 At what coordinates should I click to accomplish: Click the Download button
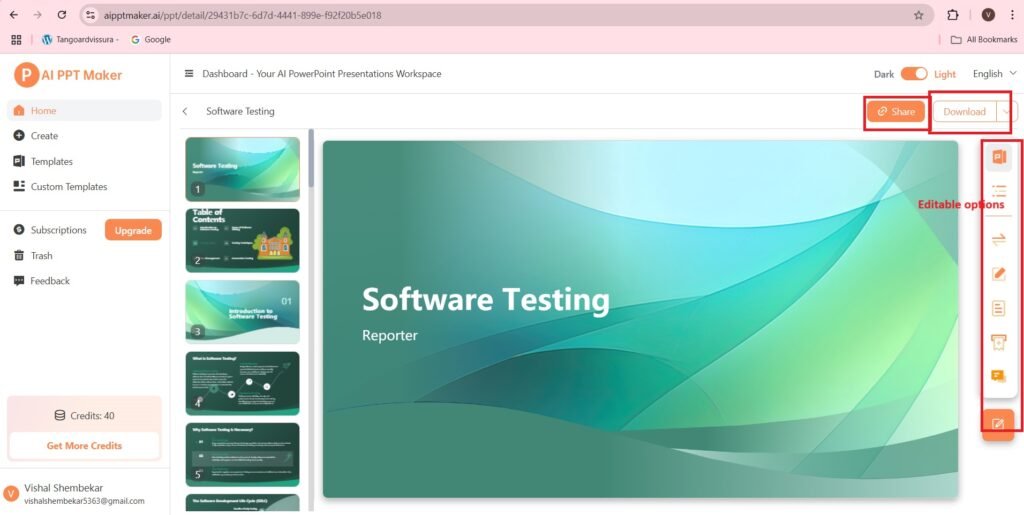[964, 112]
